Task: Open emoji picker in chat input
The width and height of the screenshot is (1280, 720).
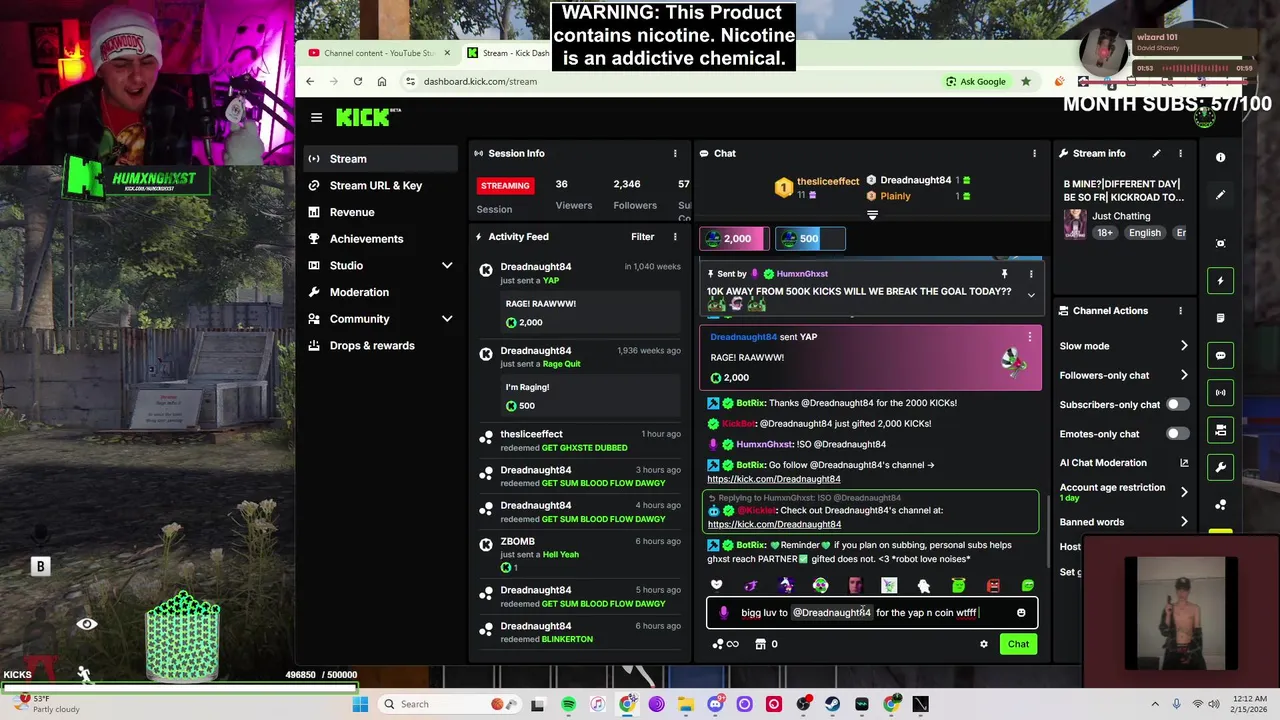Action: pos(1021,613)
